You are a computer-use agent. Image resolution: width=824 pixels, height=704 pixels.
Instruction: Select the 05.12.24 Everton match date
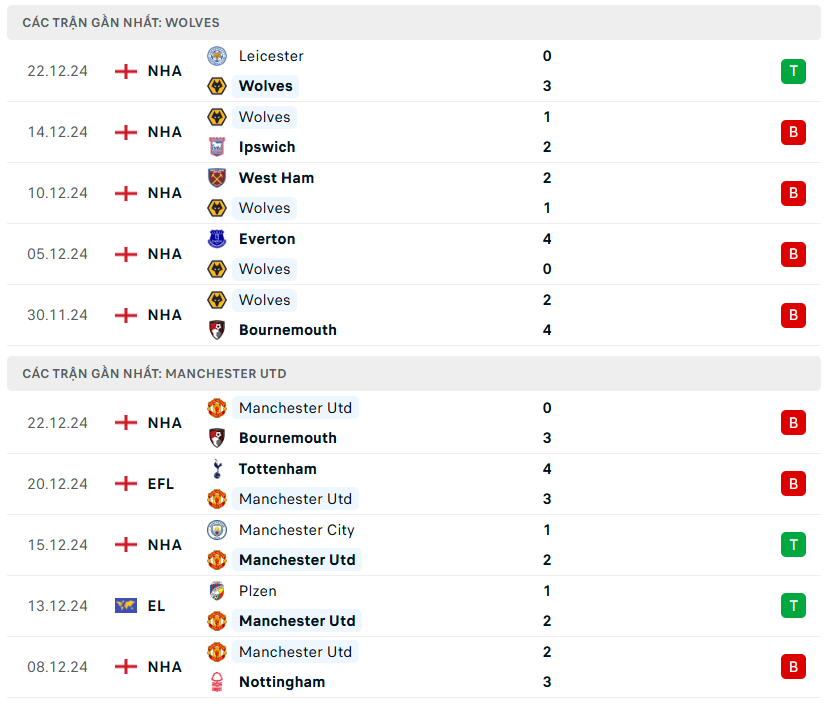[57, 254]
